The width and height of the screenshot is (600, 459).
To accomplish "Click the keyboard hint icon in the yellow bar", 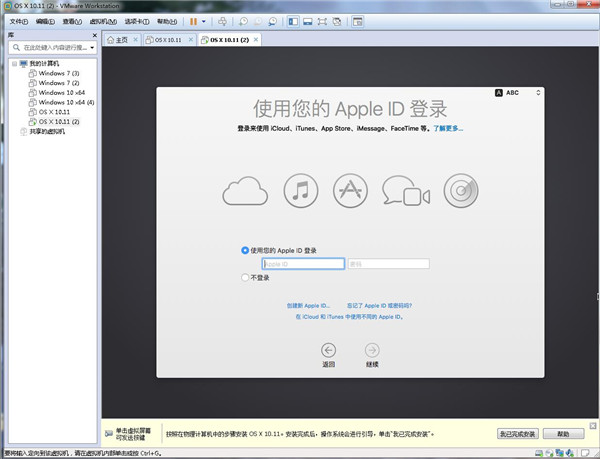I will (109, 434).
